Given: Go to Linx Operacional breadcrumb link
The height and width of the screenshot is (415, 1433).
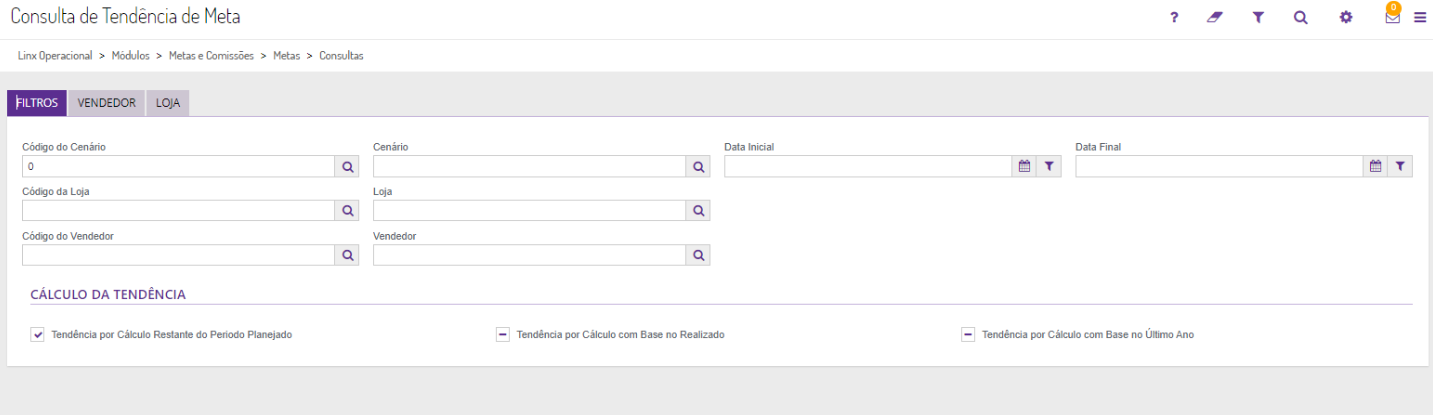Looking at the screenshot, I should click(x=55, y=56).
